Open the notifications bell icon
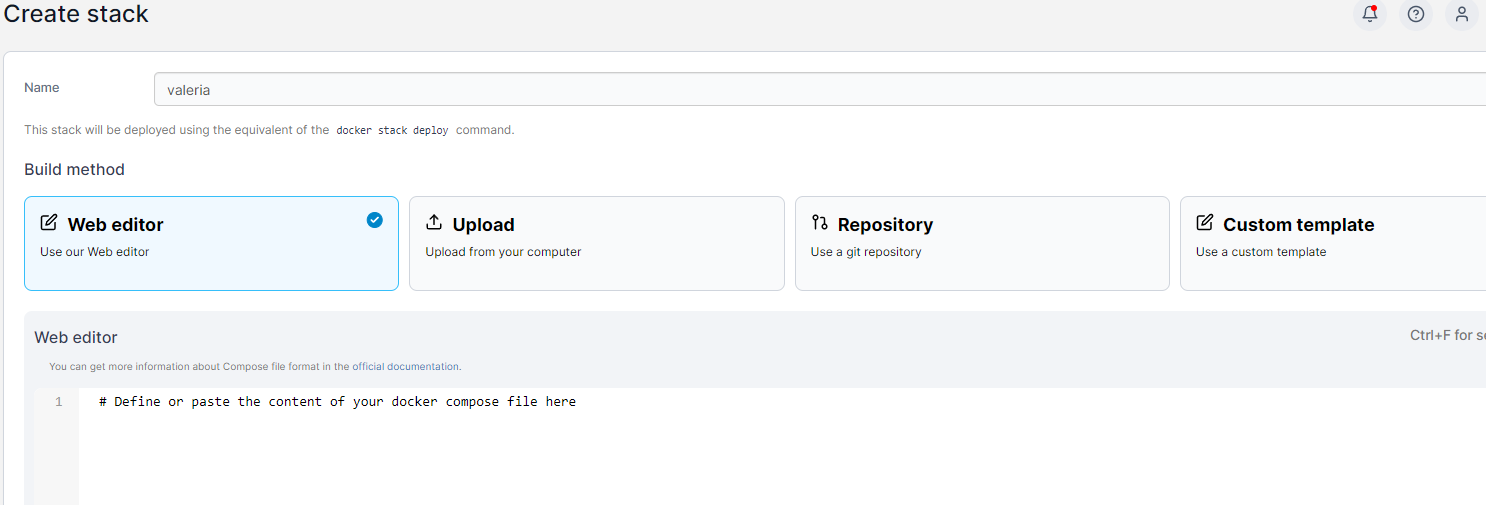1486x505 pixels. pyautogui.click(x=1370, y=14)
